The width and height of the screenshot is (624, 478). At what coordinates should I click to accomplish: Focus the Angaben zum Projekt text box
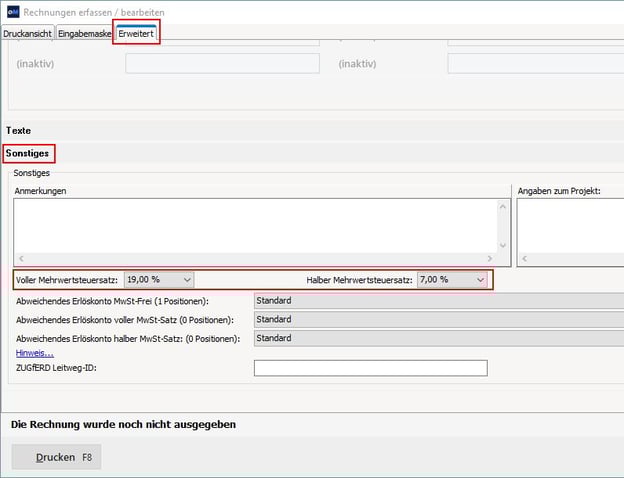570,225
